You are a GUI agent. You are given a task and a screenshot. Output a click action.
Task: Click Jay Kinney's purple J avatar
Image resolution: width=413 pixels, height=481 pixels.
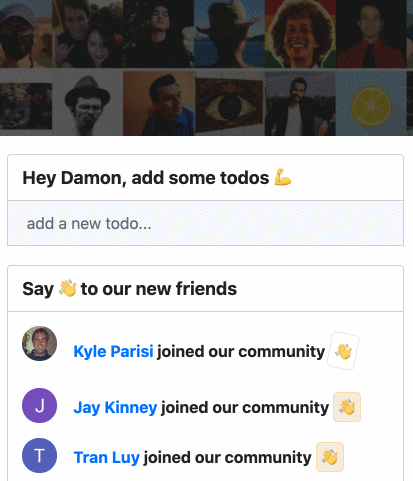[39, 405]
